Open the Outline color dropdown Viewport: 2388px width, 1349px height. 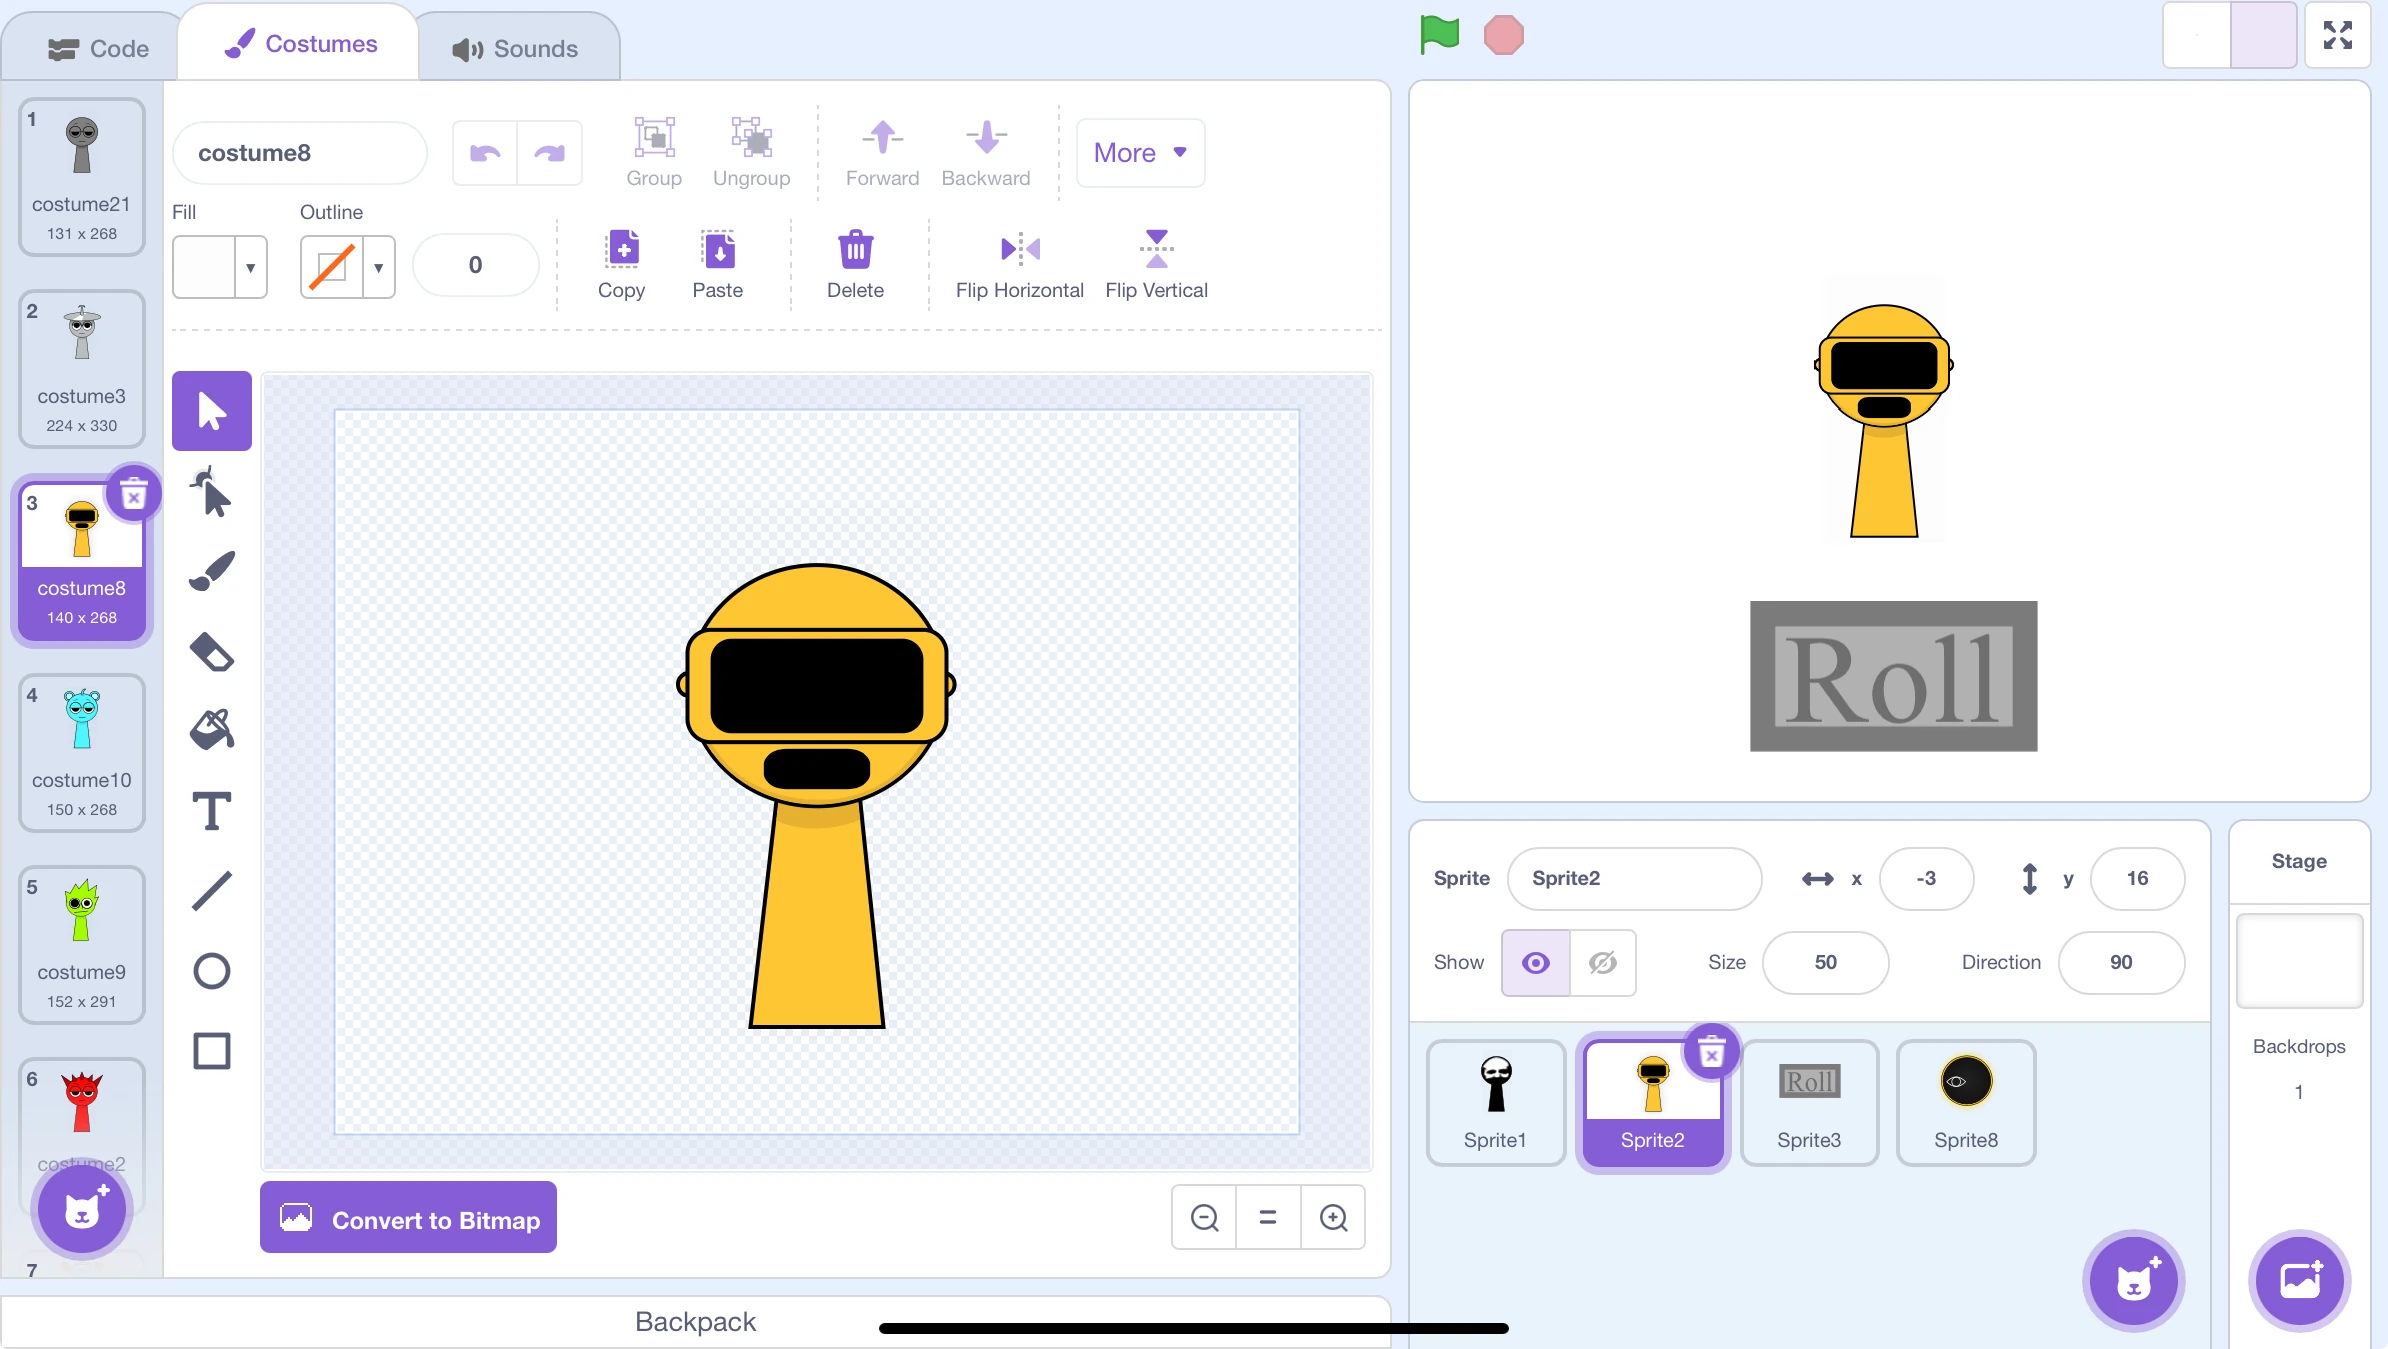pos(378,267)
